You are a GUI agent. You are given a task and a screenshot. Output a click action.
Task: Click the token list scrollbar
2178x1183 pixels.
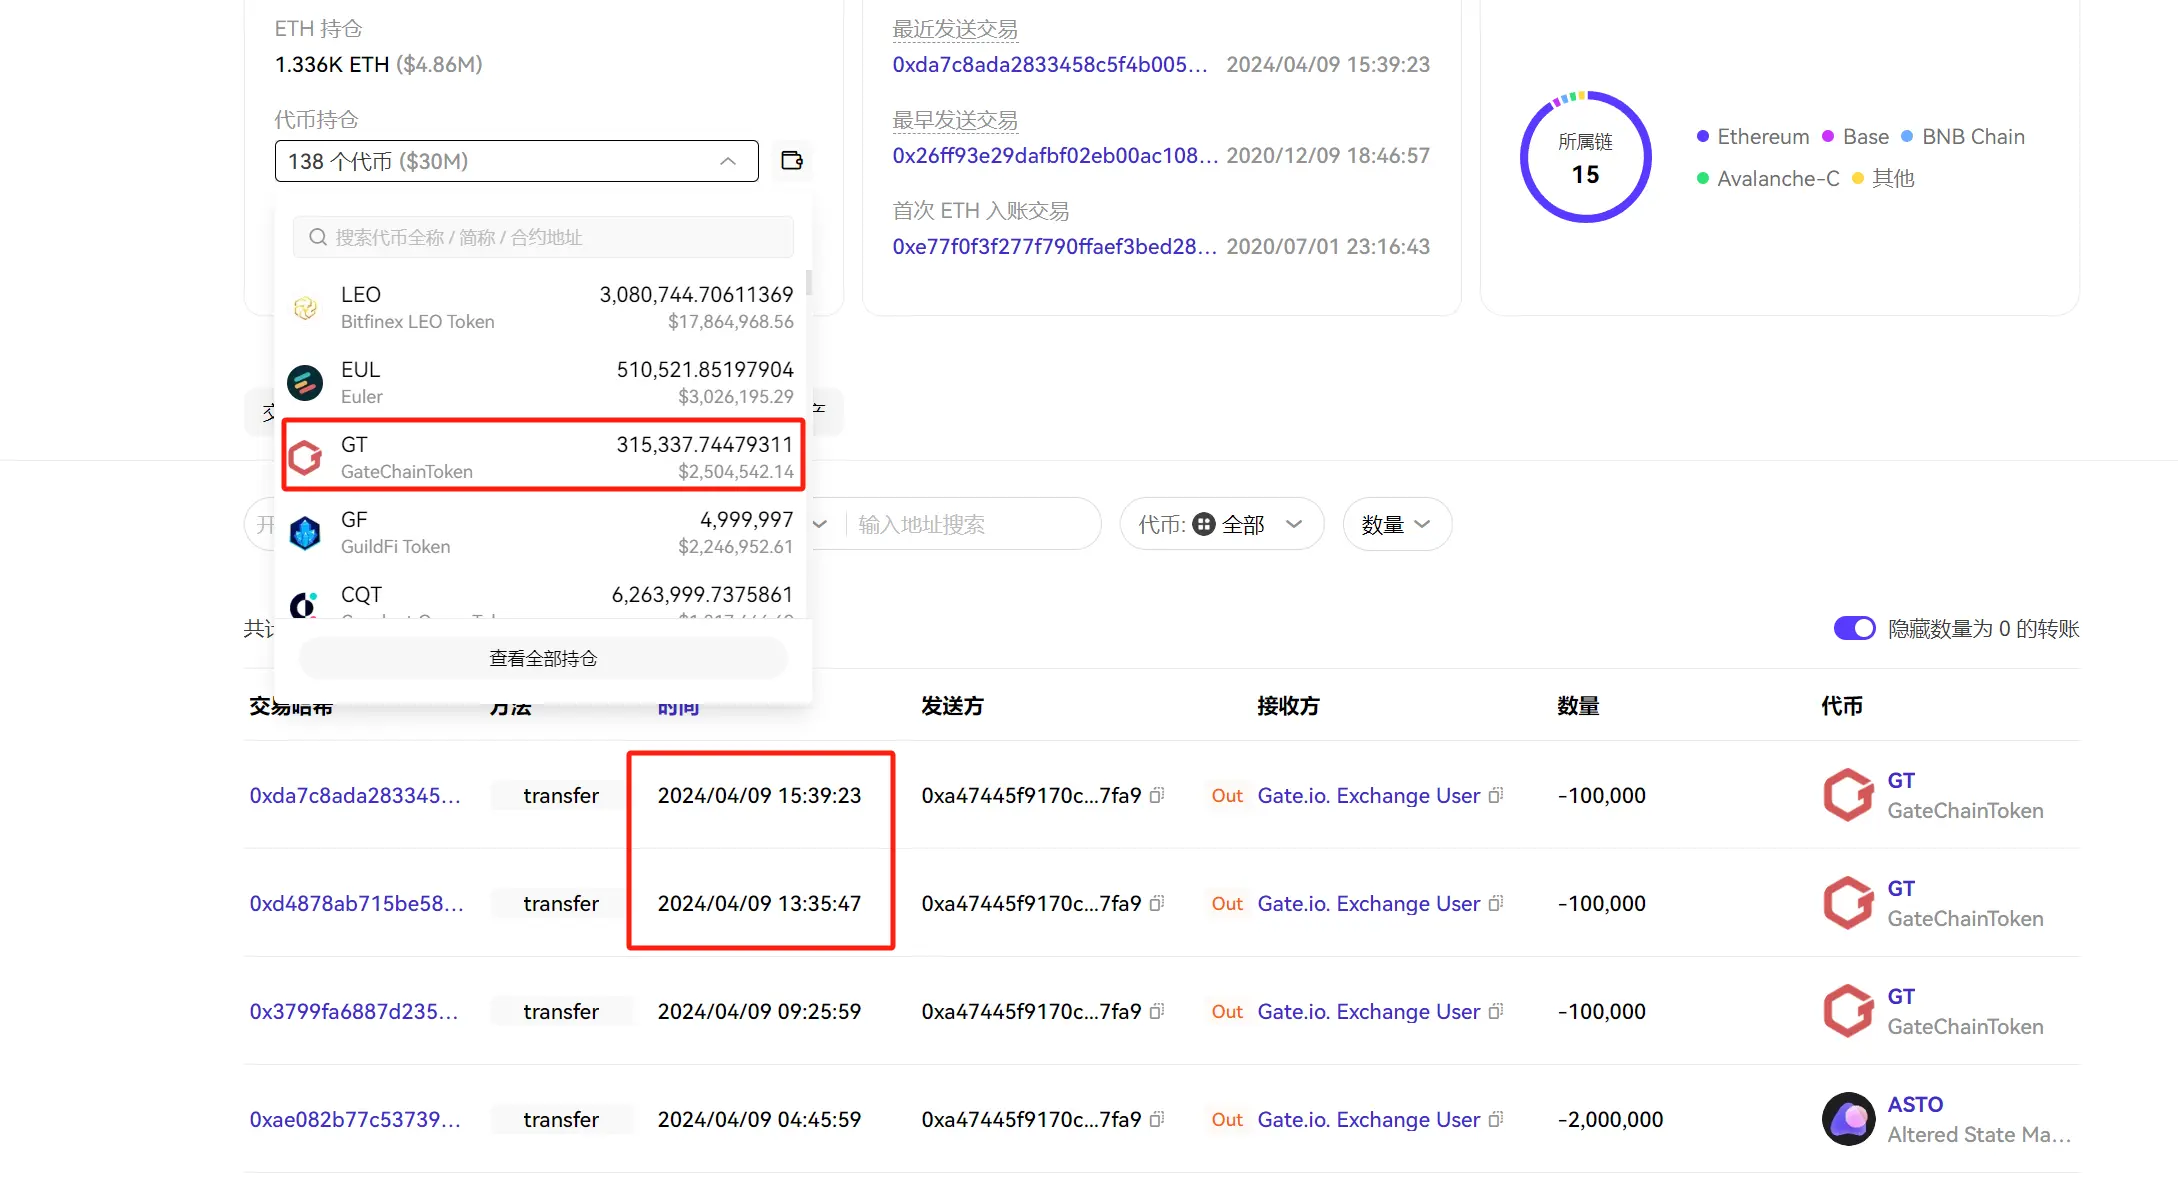tap(808, 283)
